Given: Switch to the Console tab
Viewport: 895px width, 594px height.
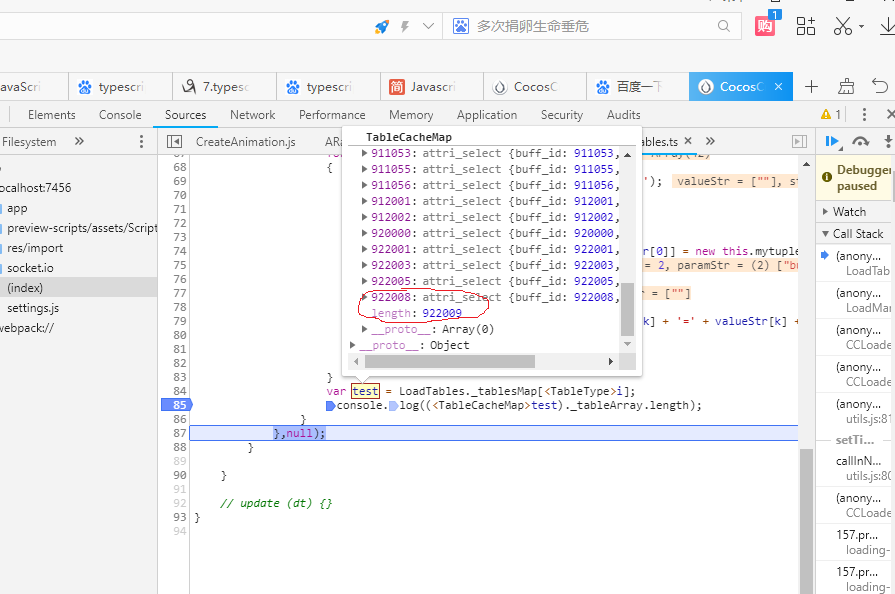Looking at the screenshot, I should 120,115.
